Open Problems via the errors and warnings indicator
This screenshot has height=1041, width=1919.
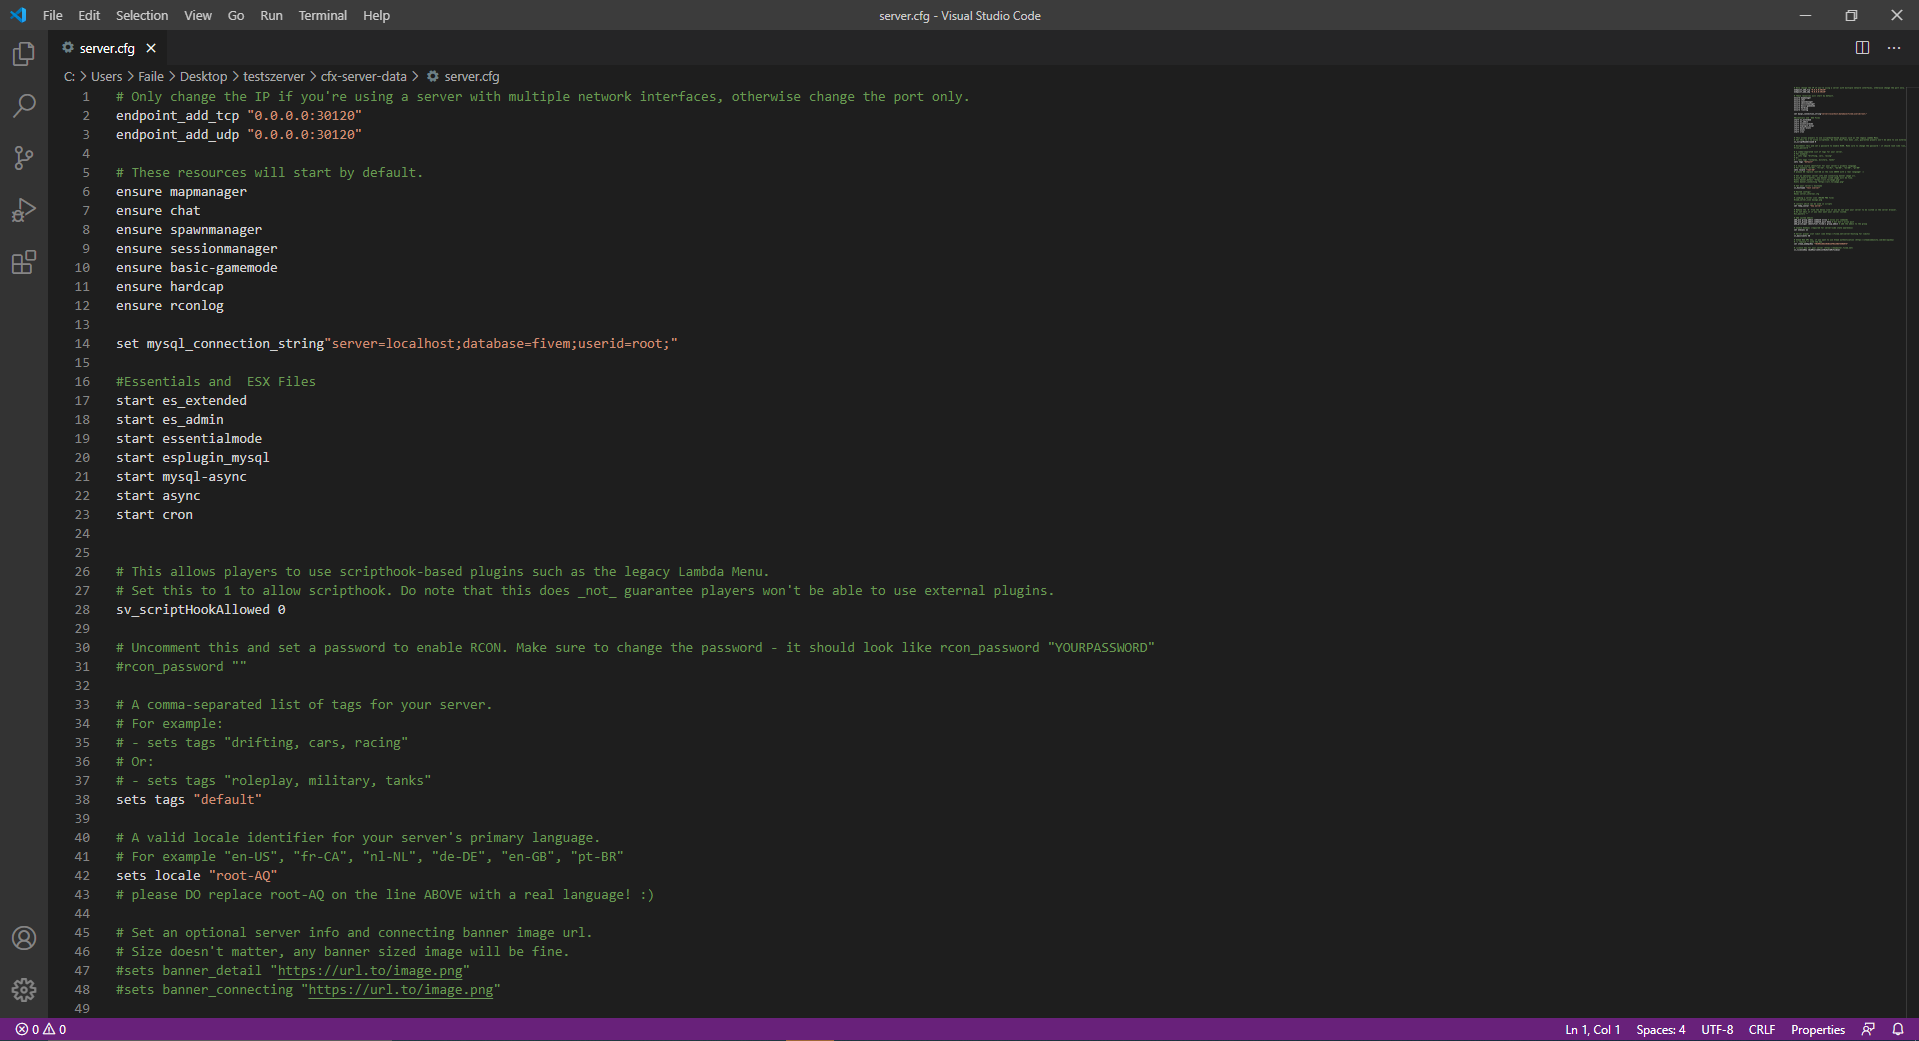tap(41, 1029)
